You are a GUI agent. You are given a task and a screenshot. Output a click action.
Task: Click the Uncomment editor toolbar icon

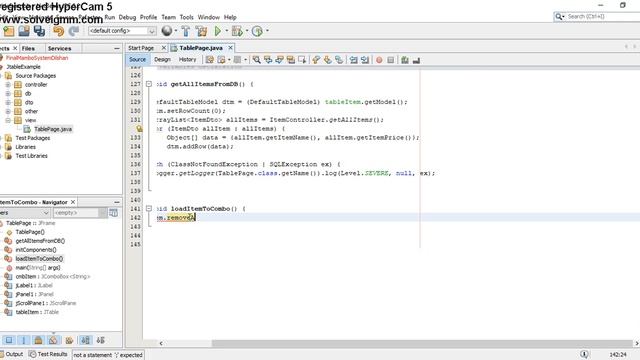click(x=416, y=60)
